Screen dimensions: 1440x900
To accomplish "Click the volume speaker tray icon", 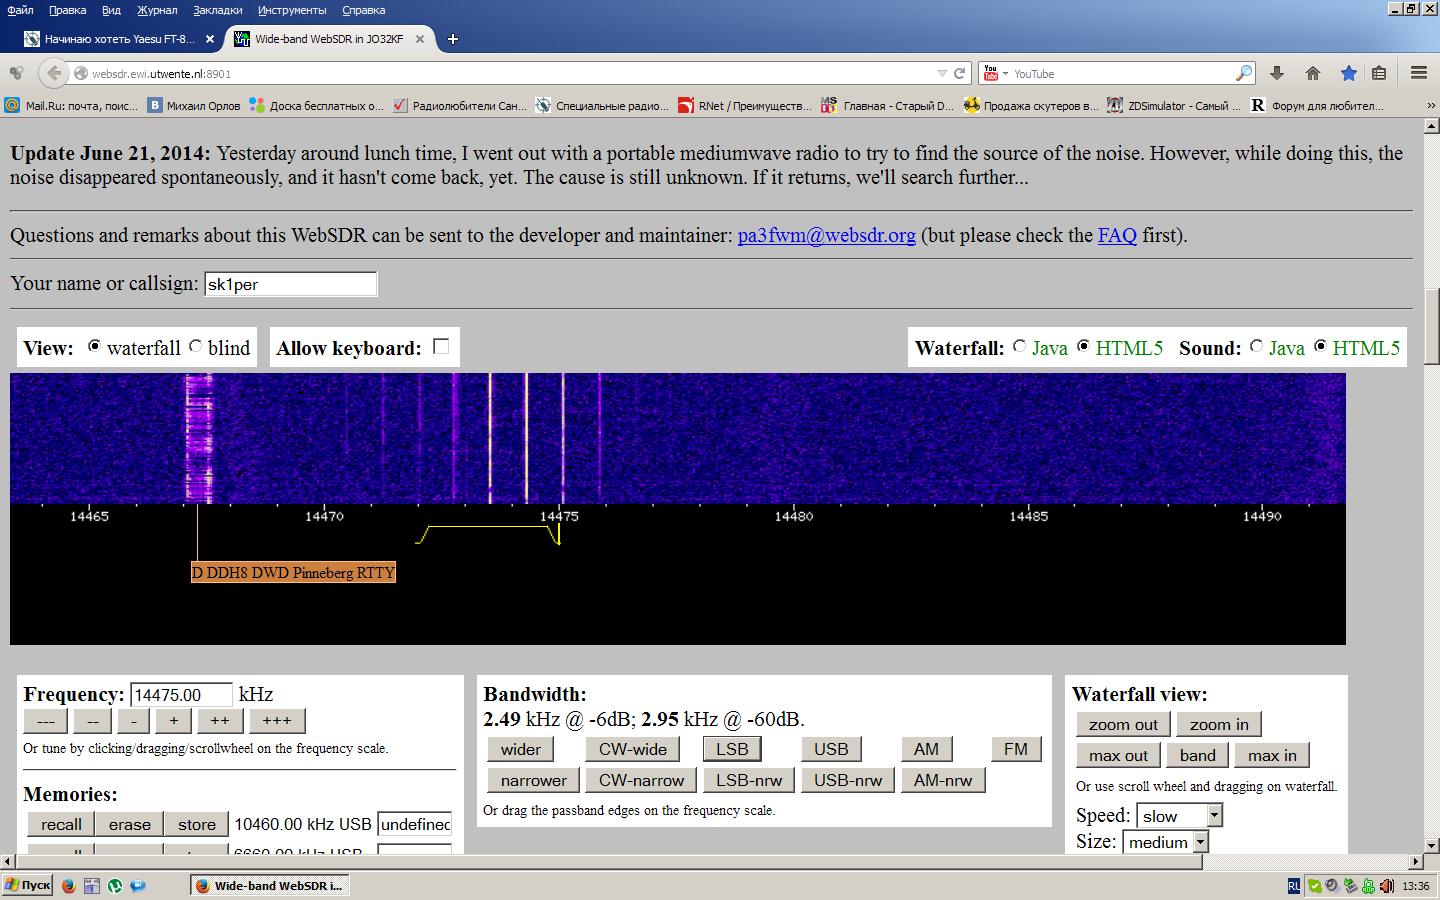I will [1388, 886].
